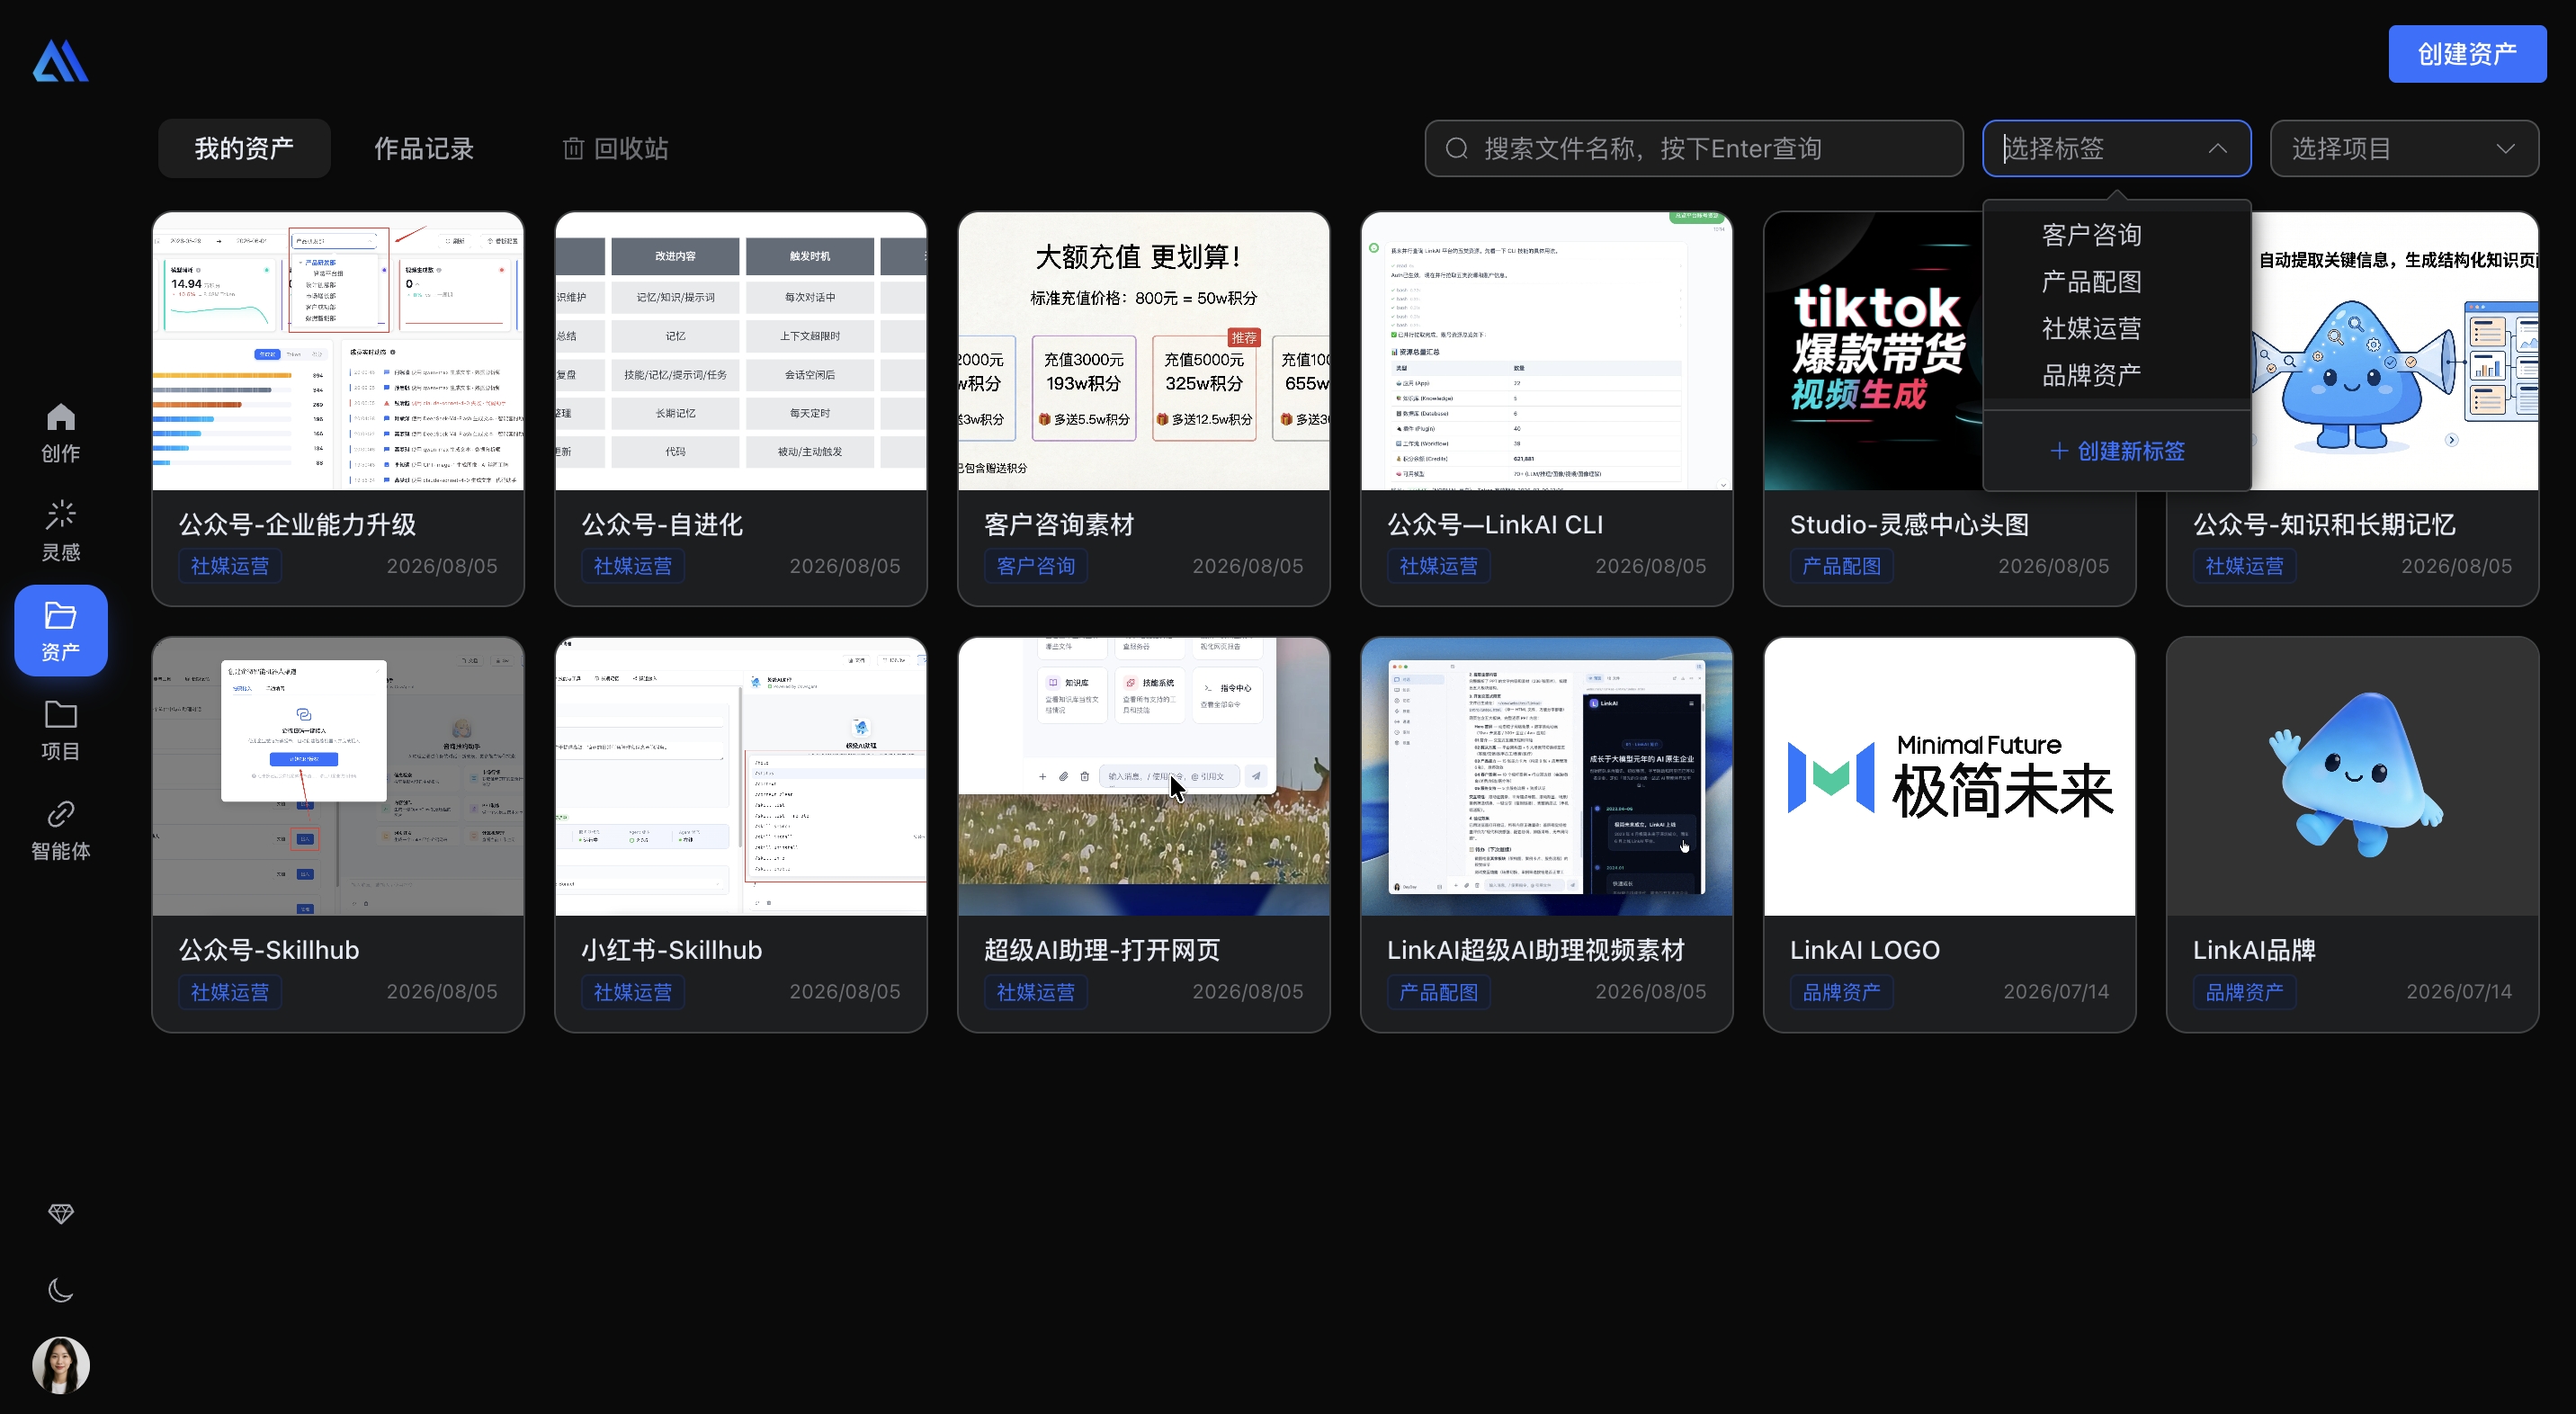Open 公众号-自进化 thumbnail
This screenshot has height=1414, width=2576.
click(x=741, y=351)
